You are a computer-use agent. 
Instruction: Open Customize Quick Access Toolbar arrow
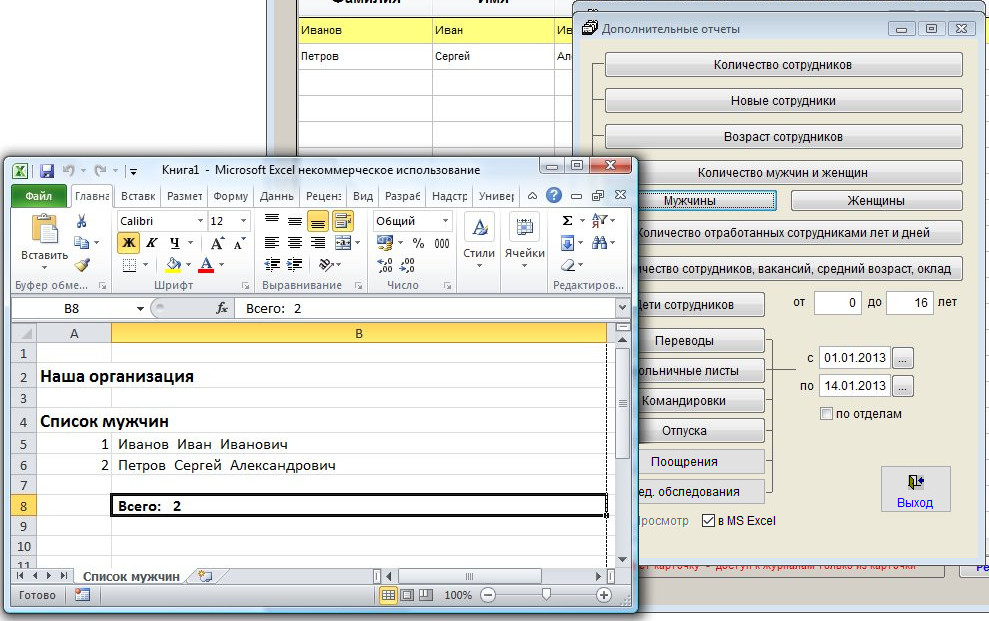coord(133,171)
